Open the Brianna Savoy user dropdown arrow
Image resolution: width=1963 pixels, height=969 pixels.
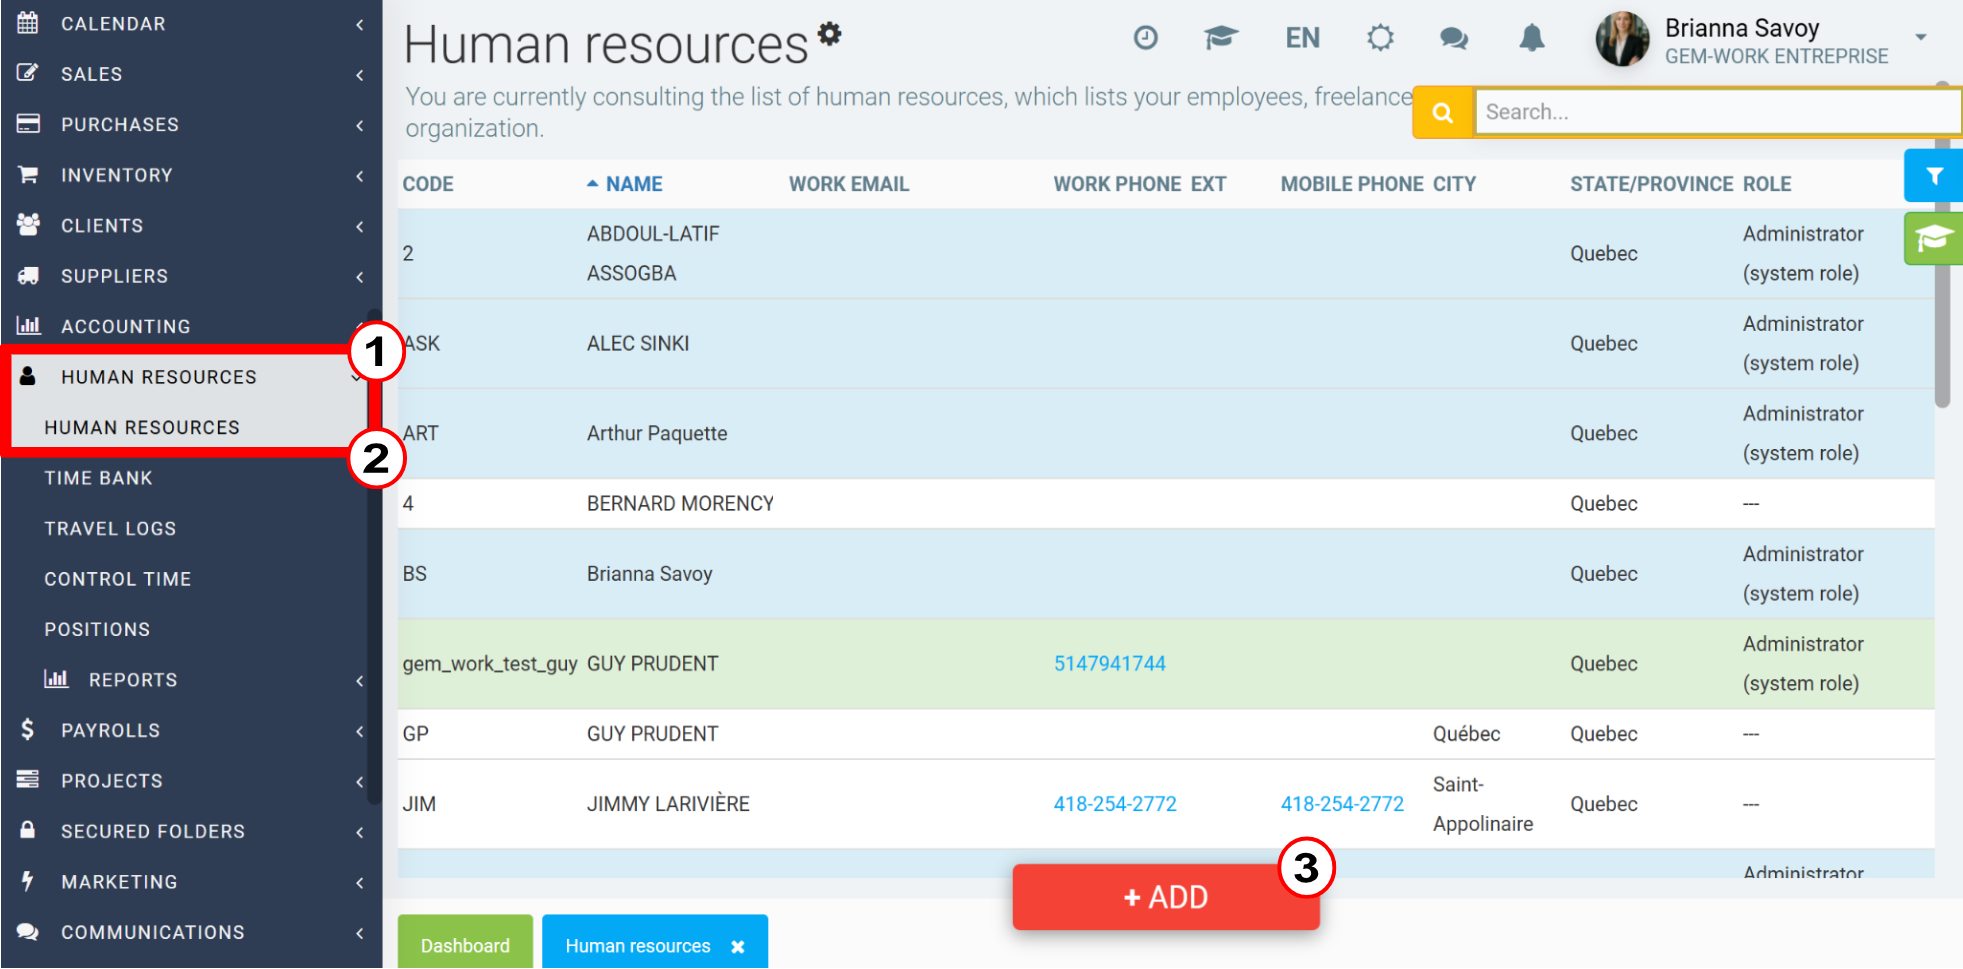(1921, 37)
